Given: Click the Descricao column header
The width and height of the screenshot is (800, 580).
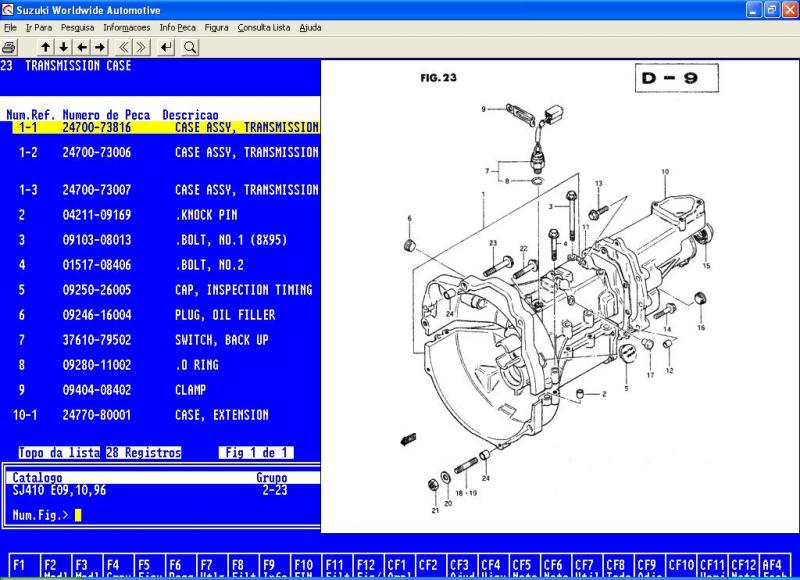Looking at the screenshot, I should (190, 115).
